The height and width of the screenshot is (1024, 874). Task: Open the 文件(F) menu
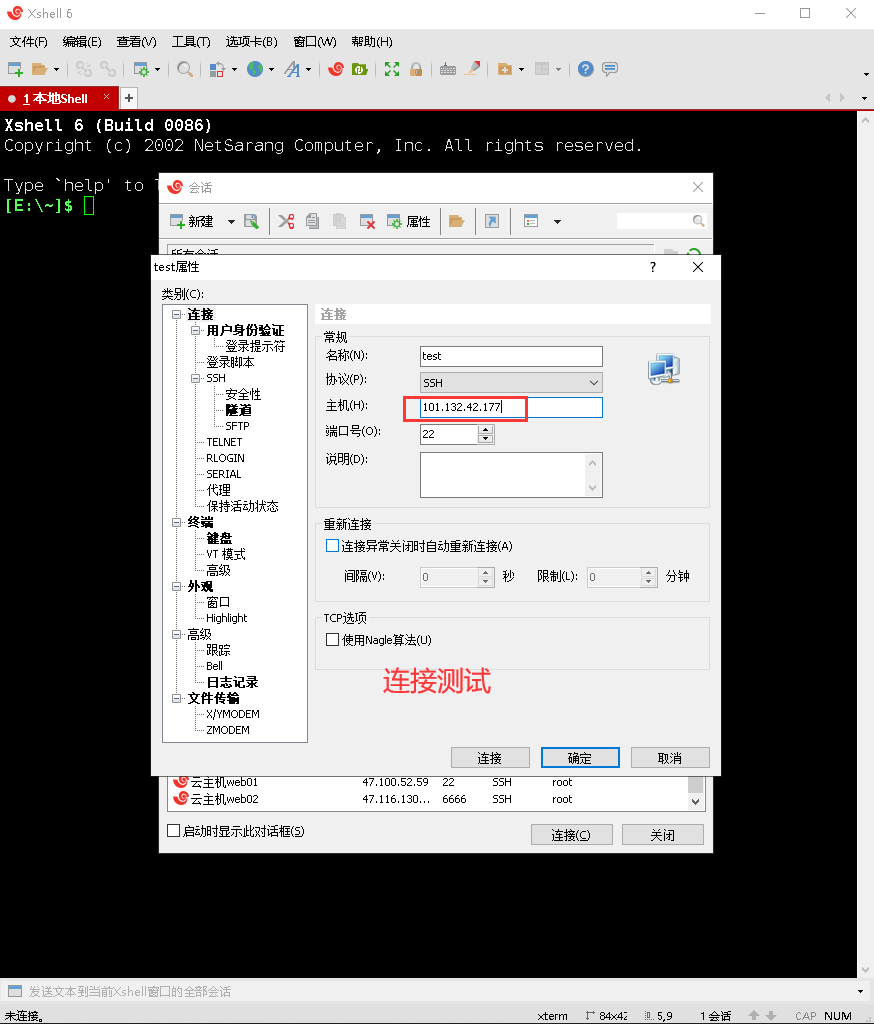click(x=29, y=42)
